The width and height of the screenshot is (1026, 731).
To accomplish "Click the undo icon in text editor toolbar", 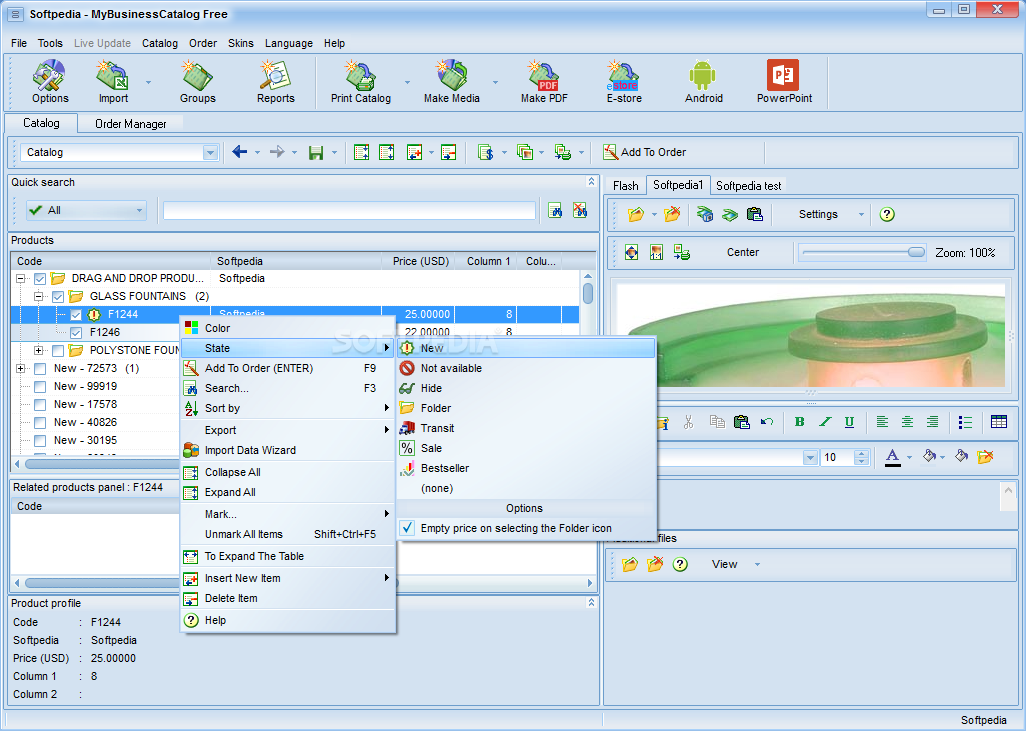I will coord(767,422).
